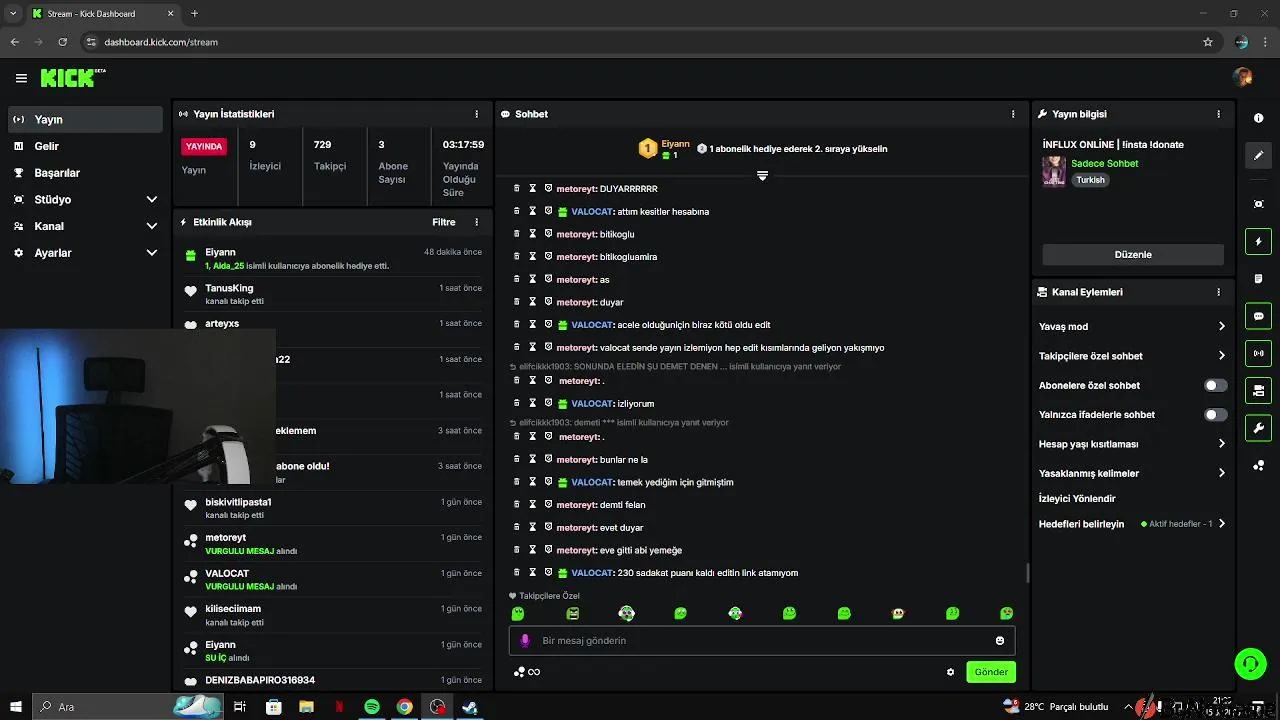Bookmark this page with star icon
The image size is (1280, 720).
pyautogui.click(x=1208, y=42)
